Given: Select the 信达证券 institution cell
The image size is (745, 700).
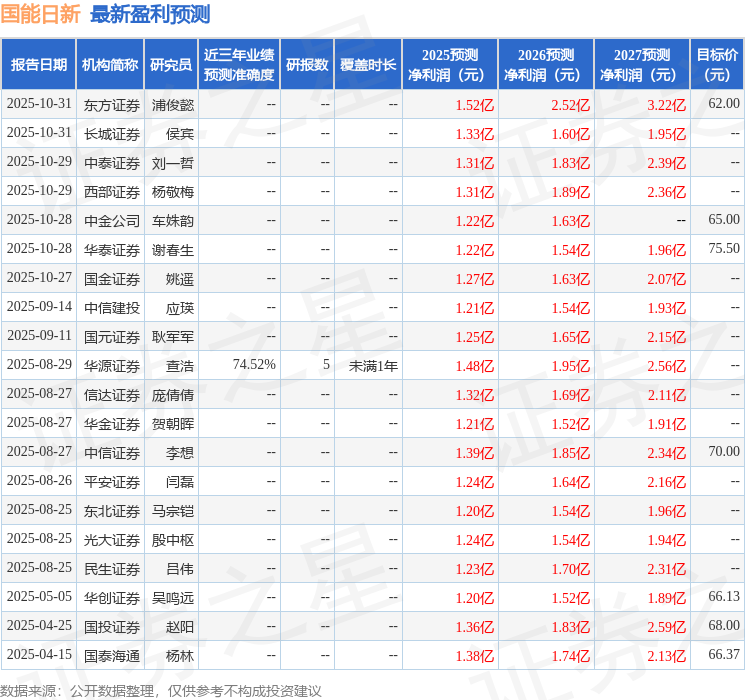Looking at the screenshot, I should click(112, 395).
